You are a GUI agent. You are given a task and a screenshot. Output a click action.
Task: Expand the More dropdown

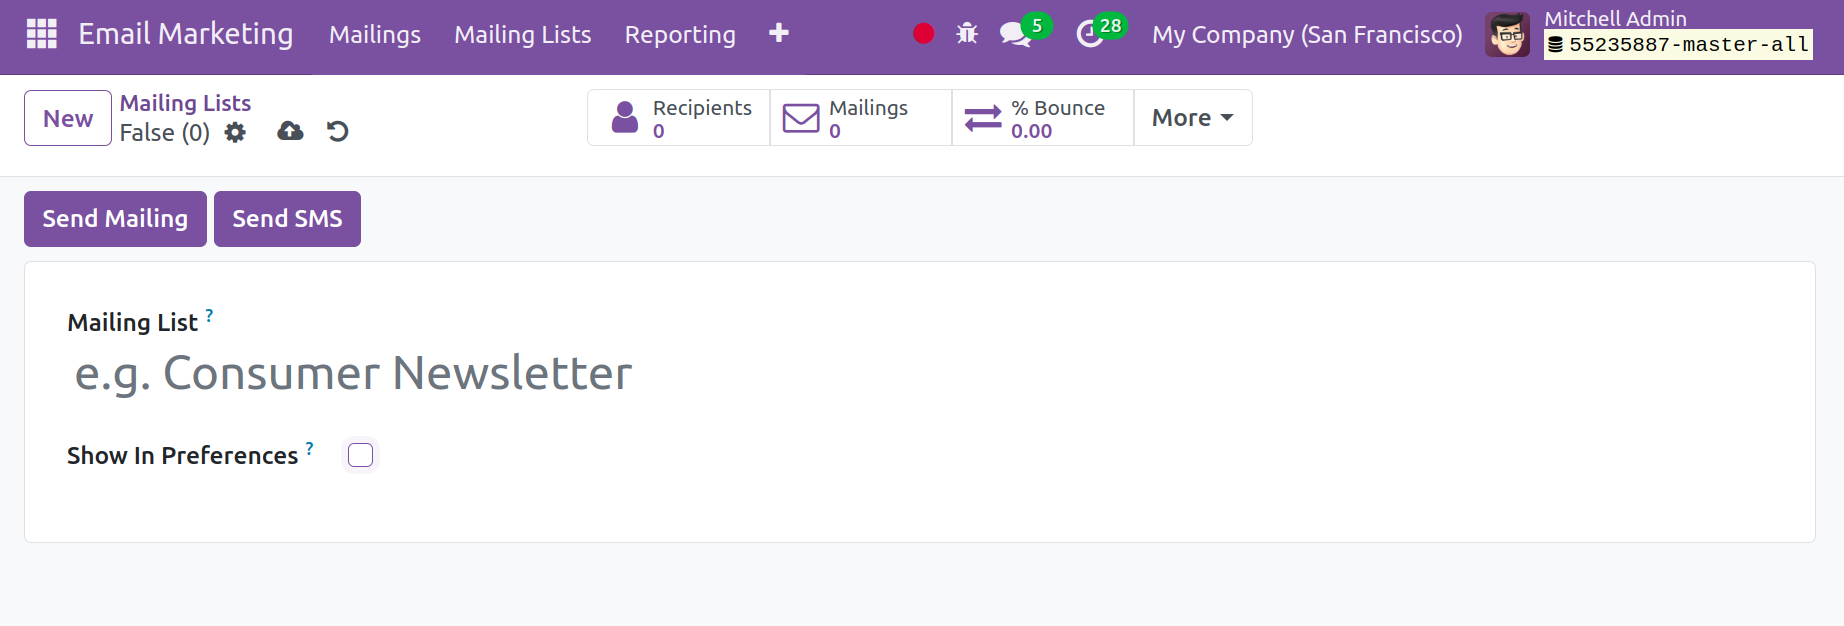(x=1192, y=118)
